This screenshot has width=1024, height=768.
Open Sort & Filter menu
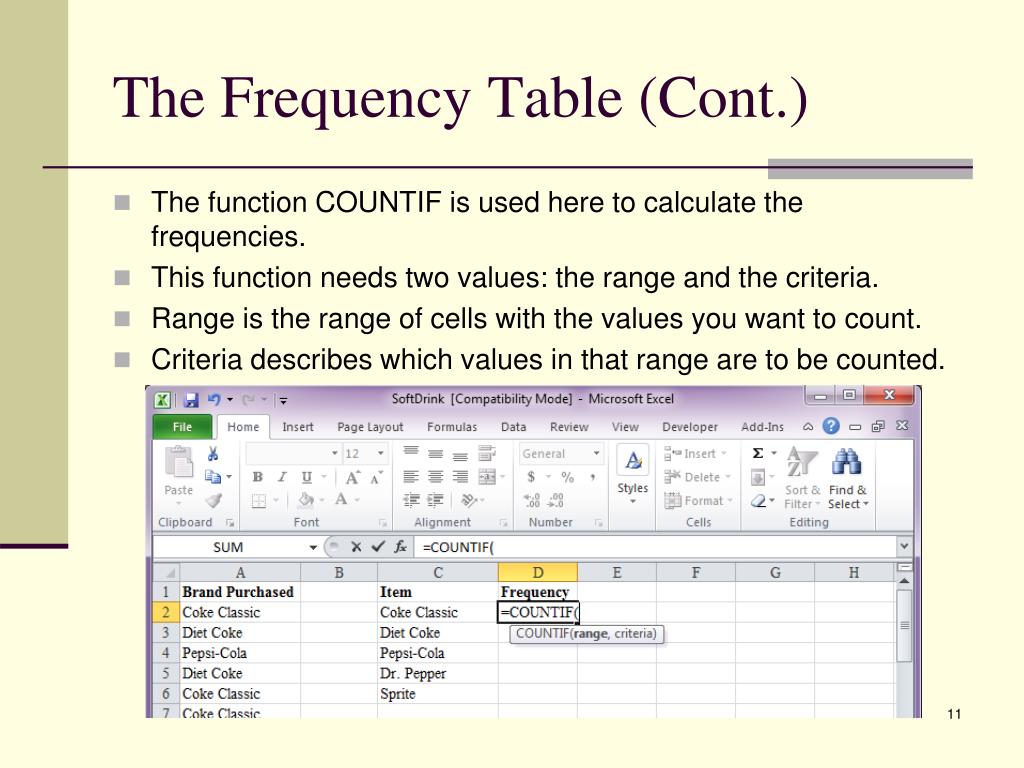[802, 478]
